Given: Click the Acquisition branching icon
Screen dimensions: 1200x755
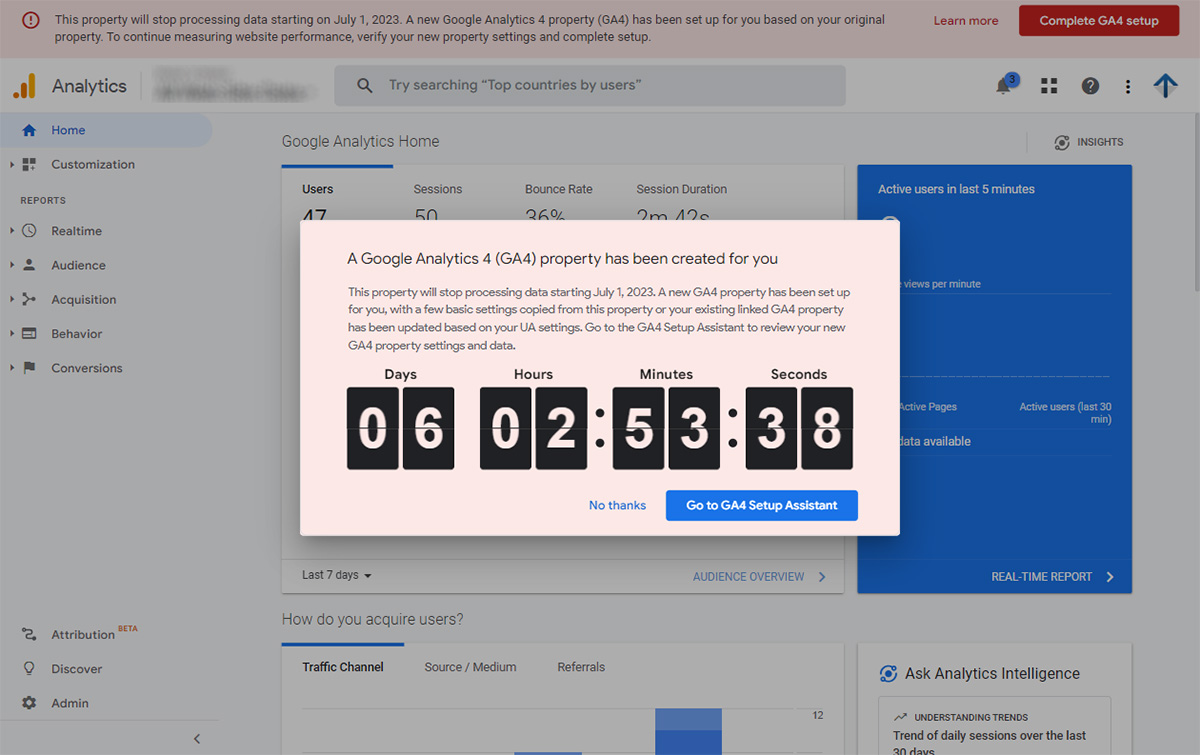Looking at the screenshot, I should (29, 299).
